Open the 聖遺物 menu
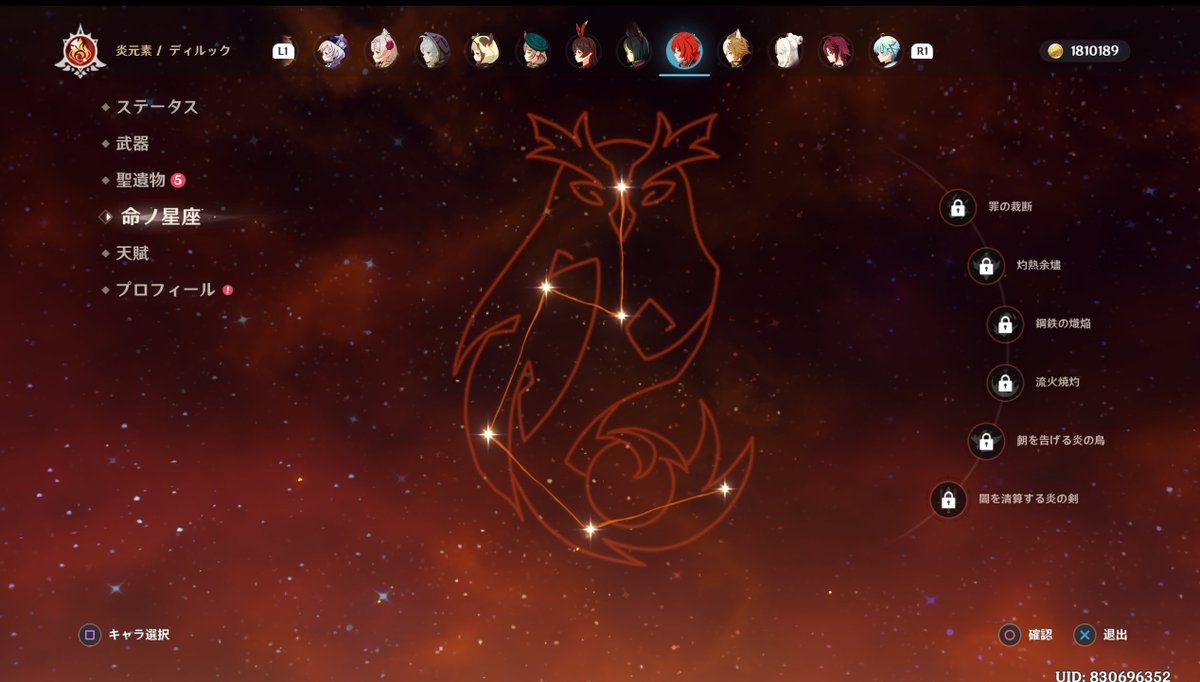 tap(143, 180)
